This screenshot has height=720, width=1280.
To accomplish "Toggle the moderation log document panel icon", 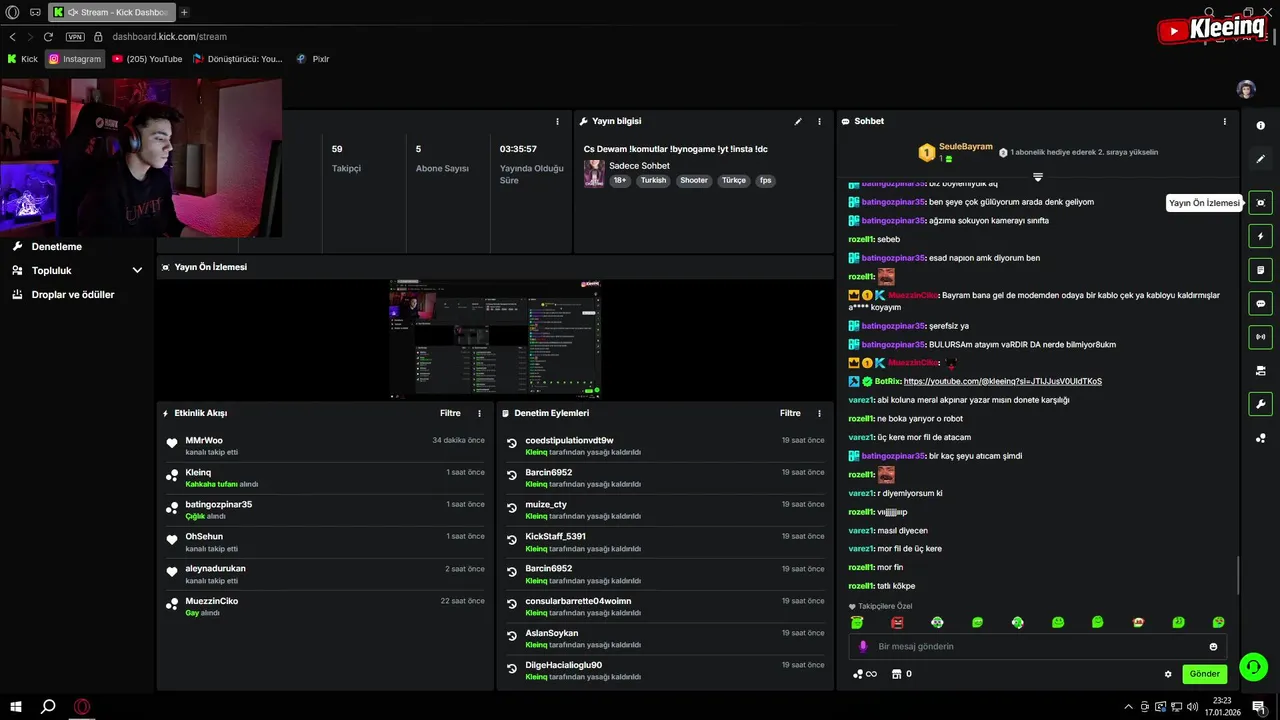I will pyautogui.click(x=1260, y=270).
